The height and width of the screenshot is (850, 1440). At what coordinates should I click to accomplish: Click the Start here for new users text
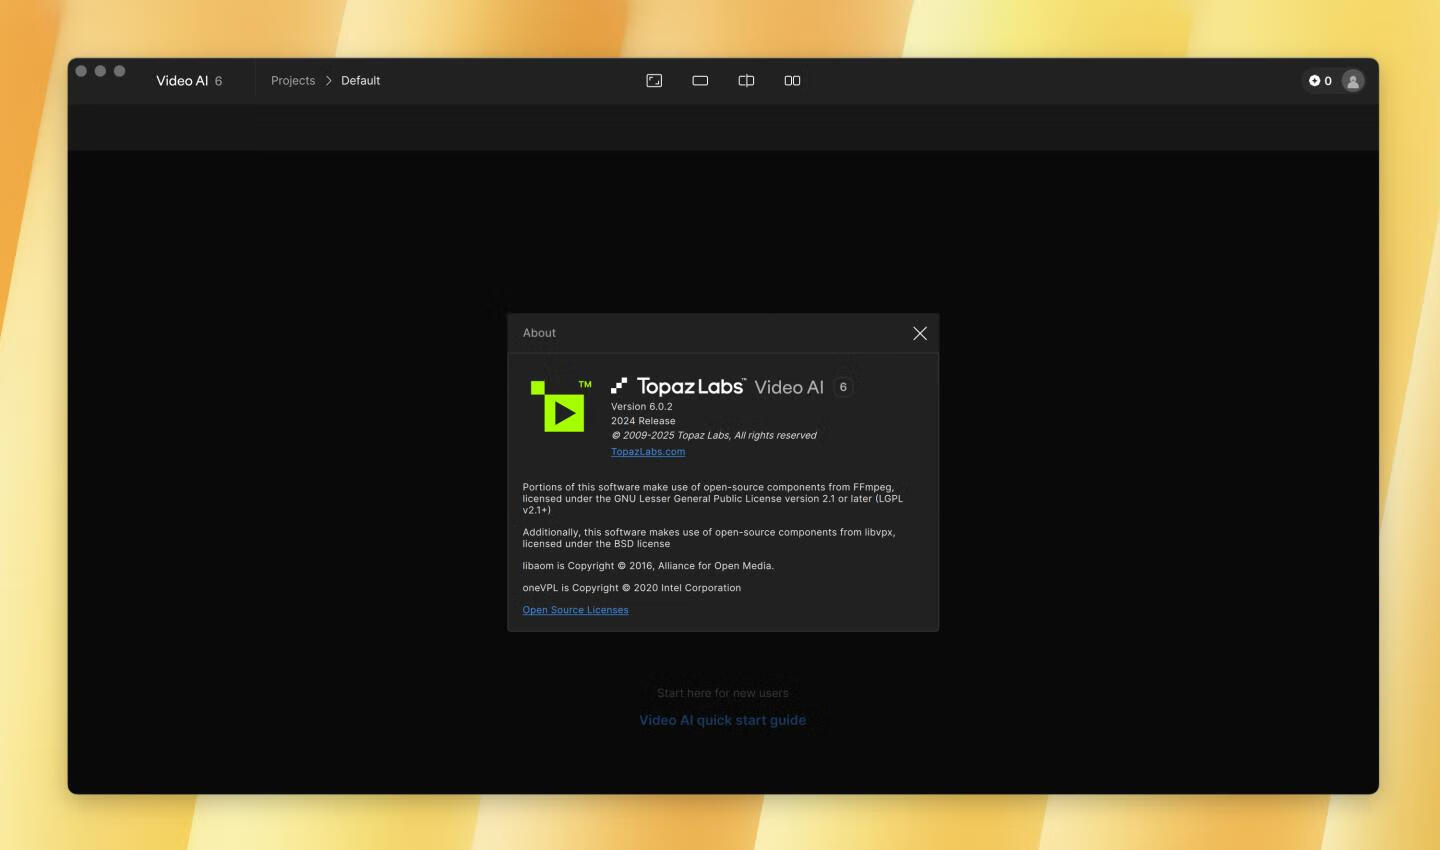click(x=722, y=693)
